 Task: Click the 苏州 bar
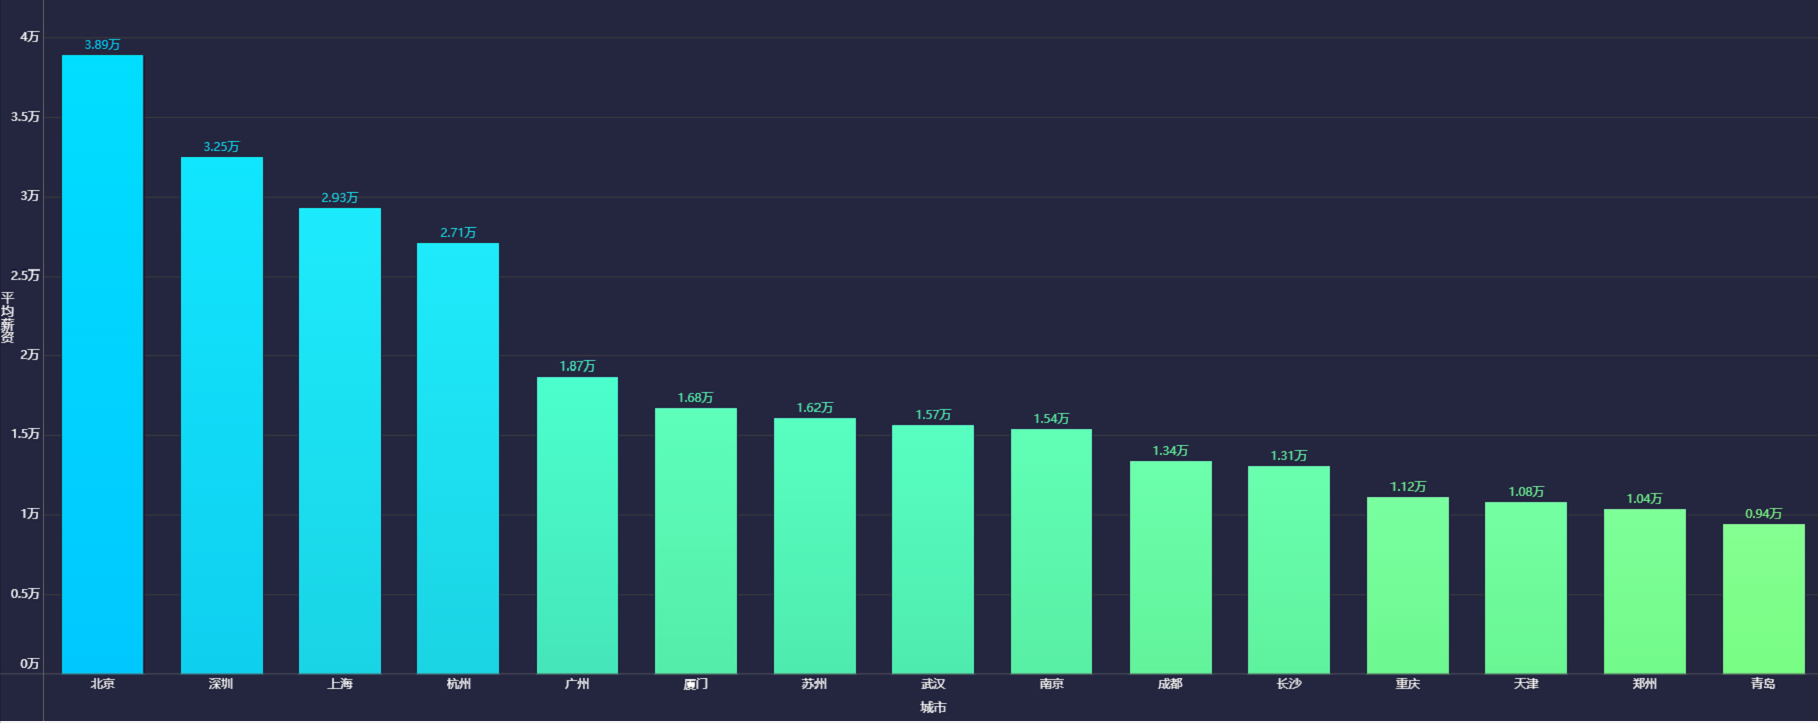click(x=815, y=546)
